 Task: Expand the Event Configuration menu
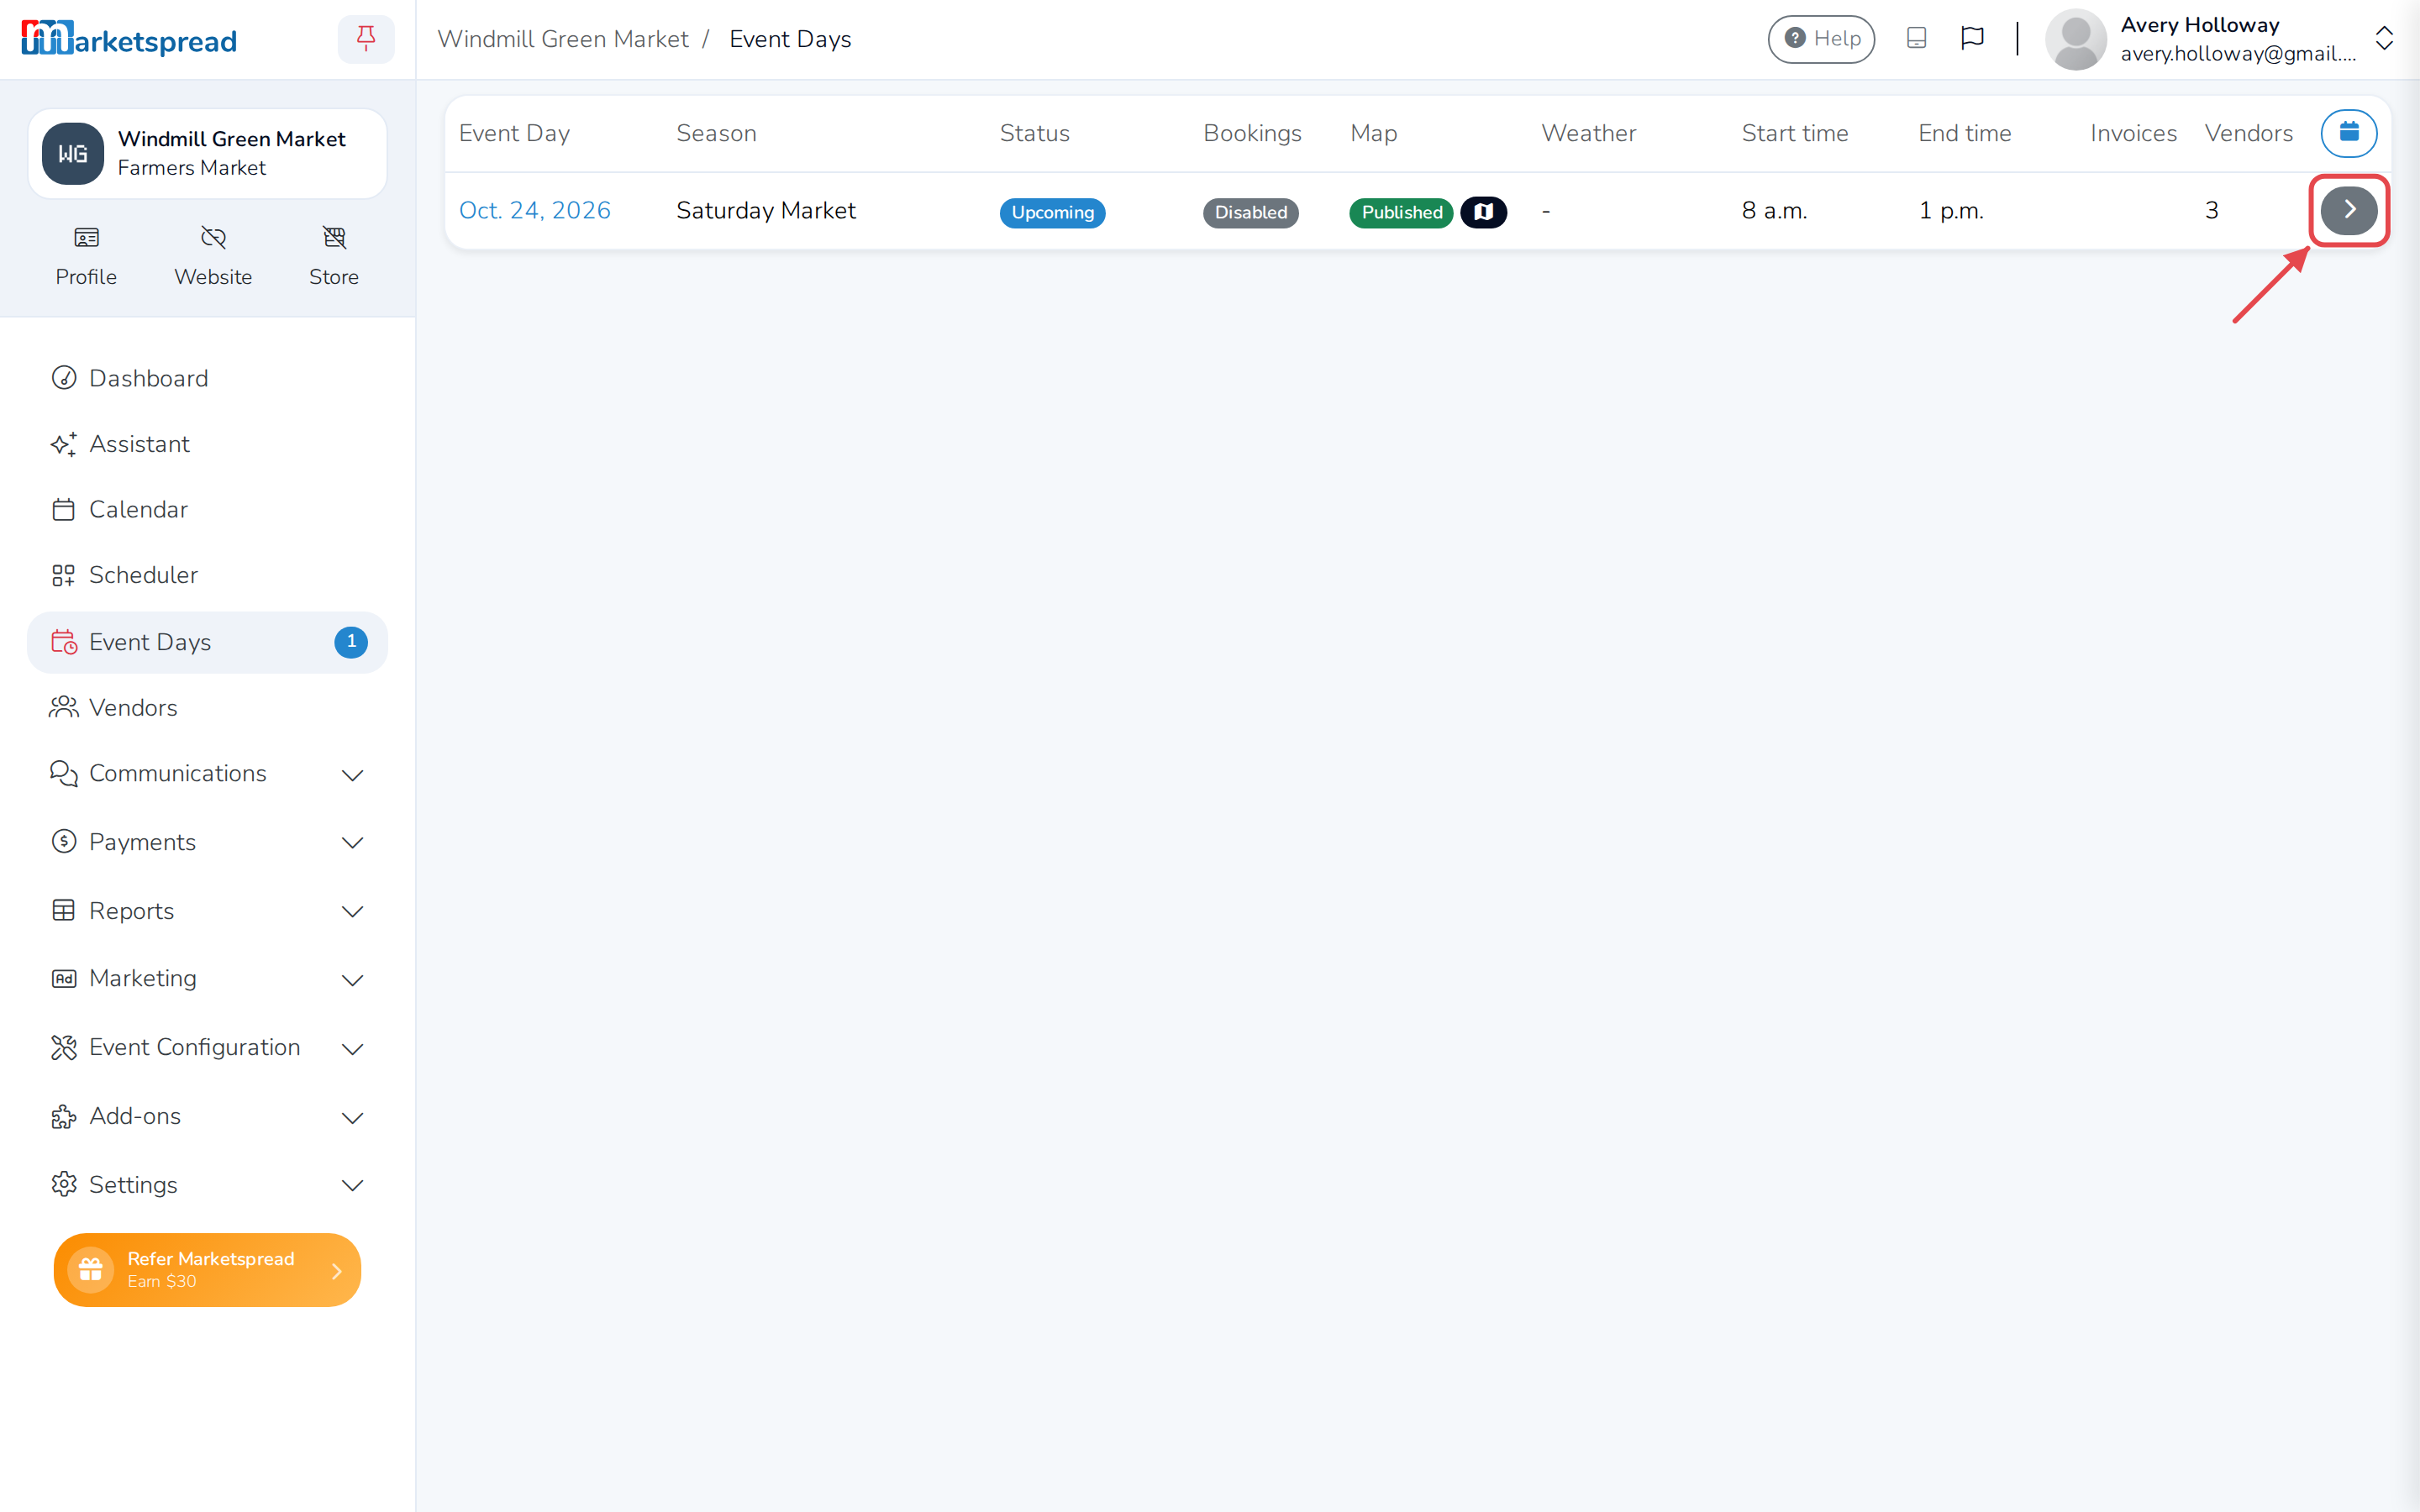pyautogui.click(x=207, y=1048)
